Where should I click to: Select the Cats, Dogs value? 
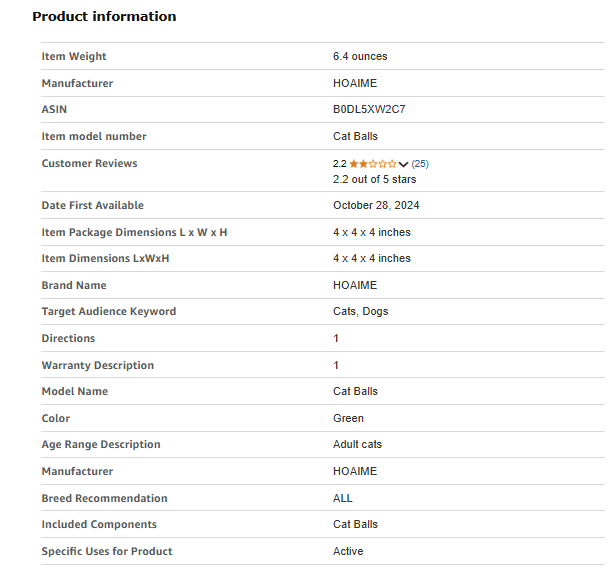(x=360, y=311)
